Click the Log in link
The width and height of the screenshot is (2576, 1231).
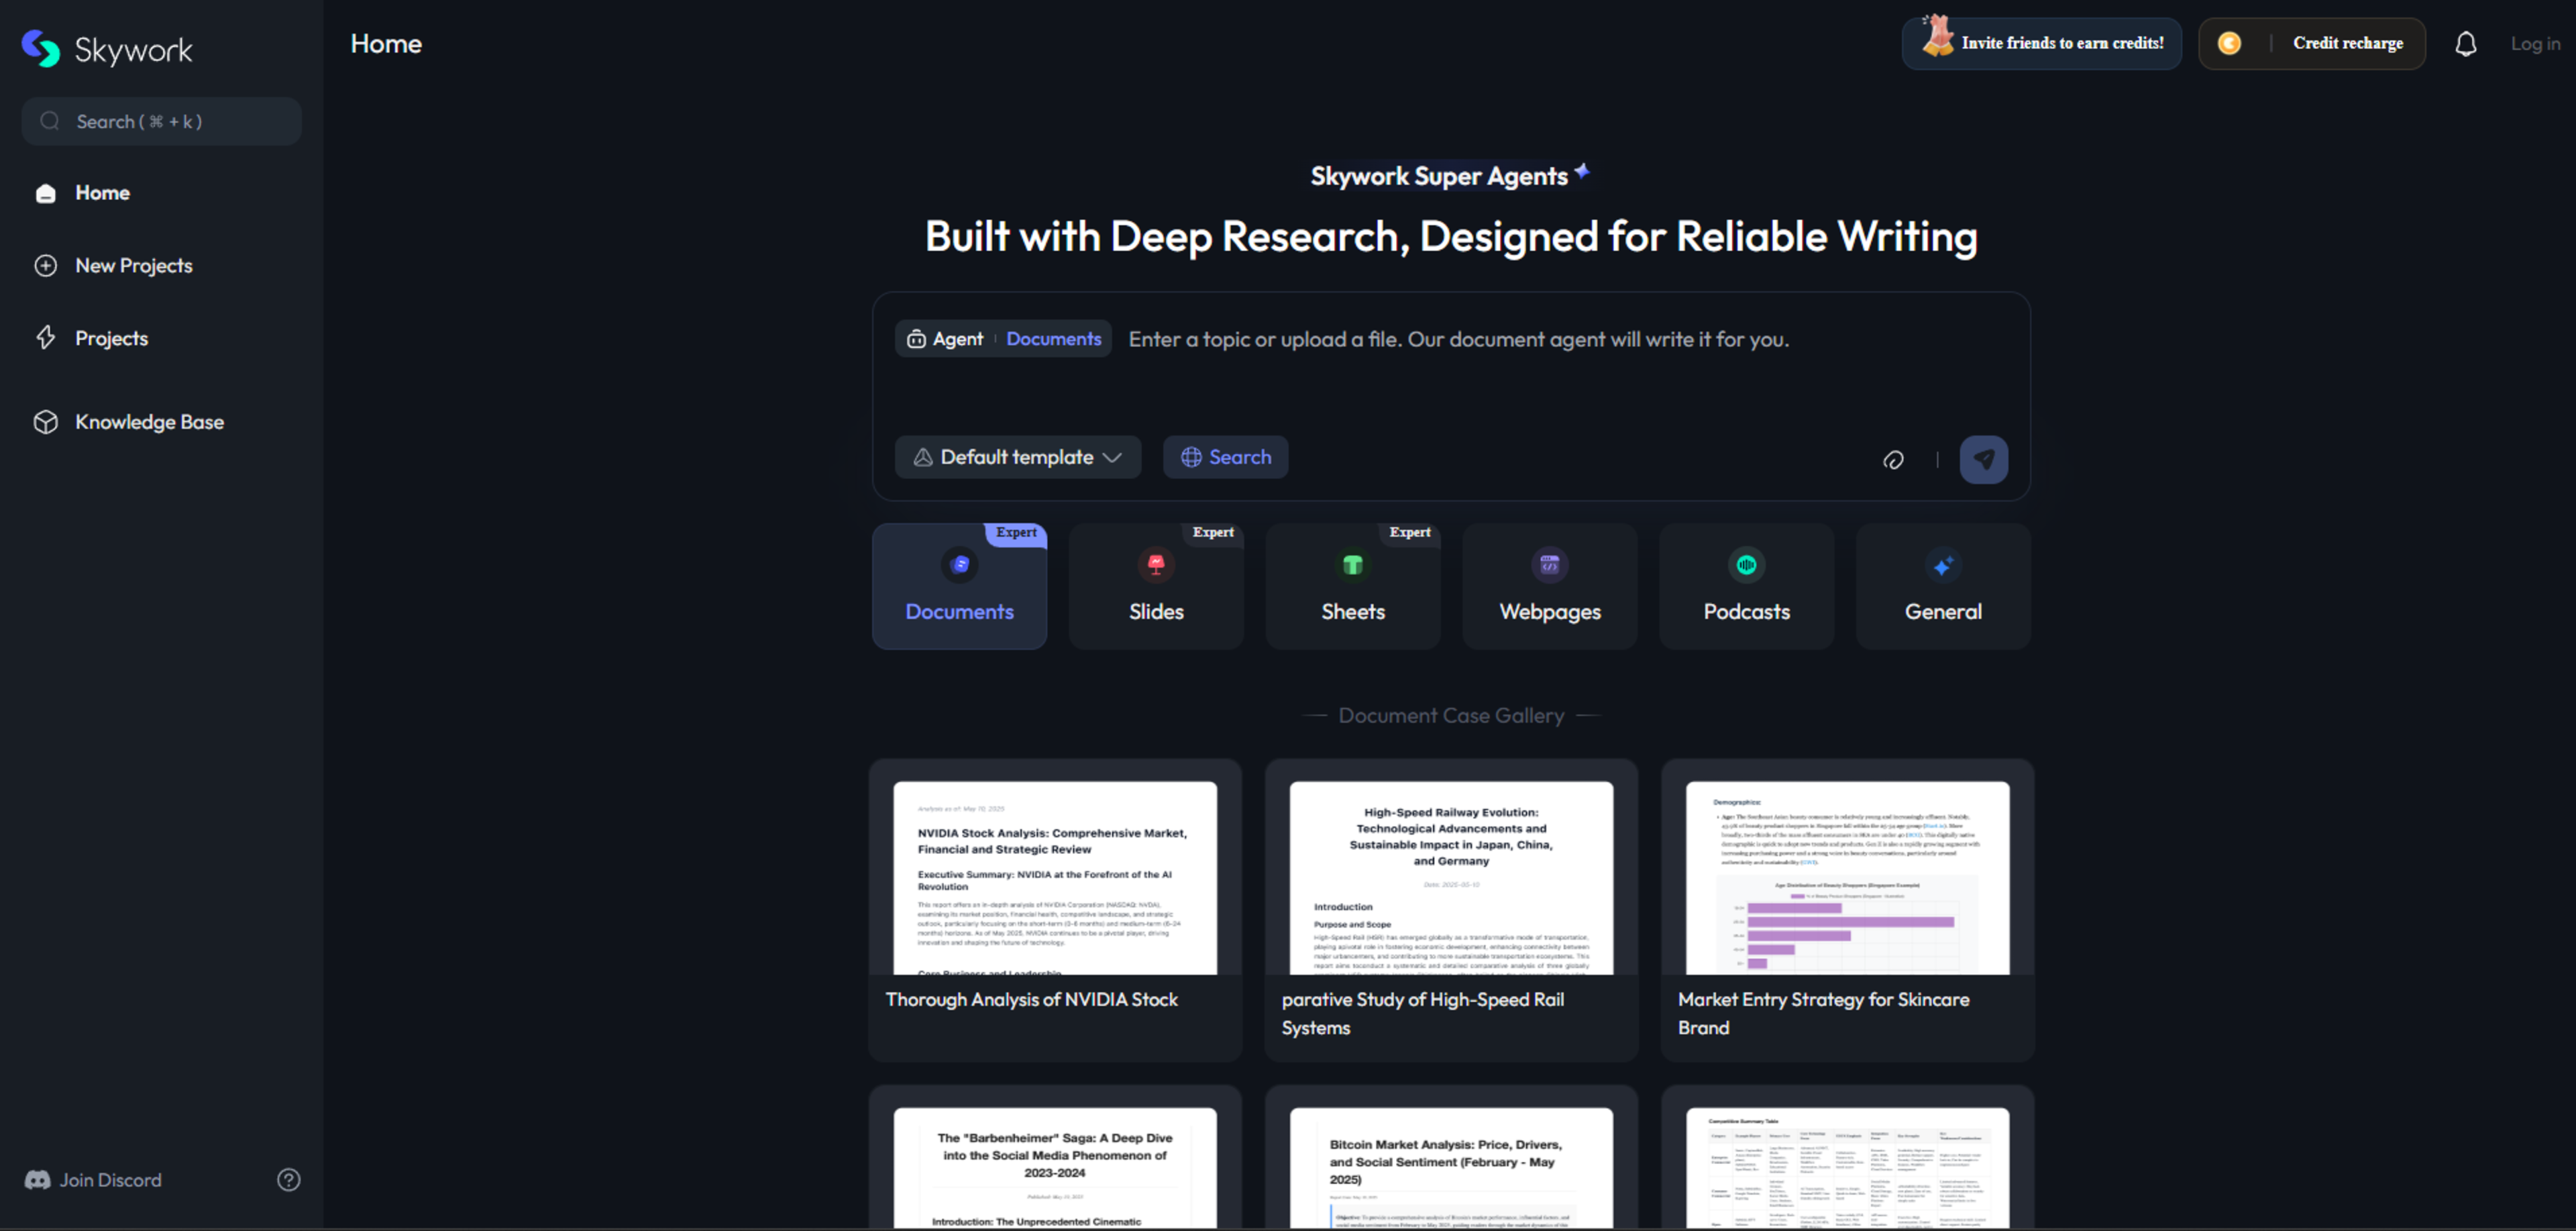[2534, 44]
